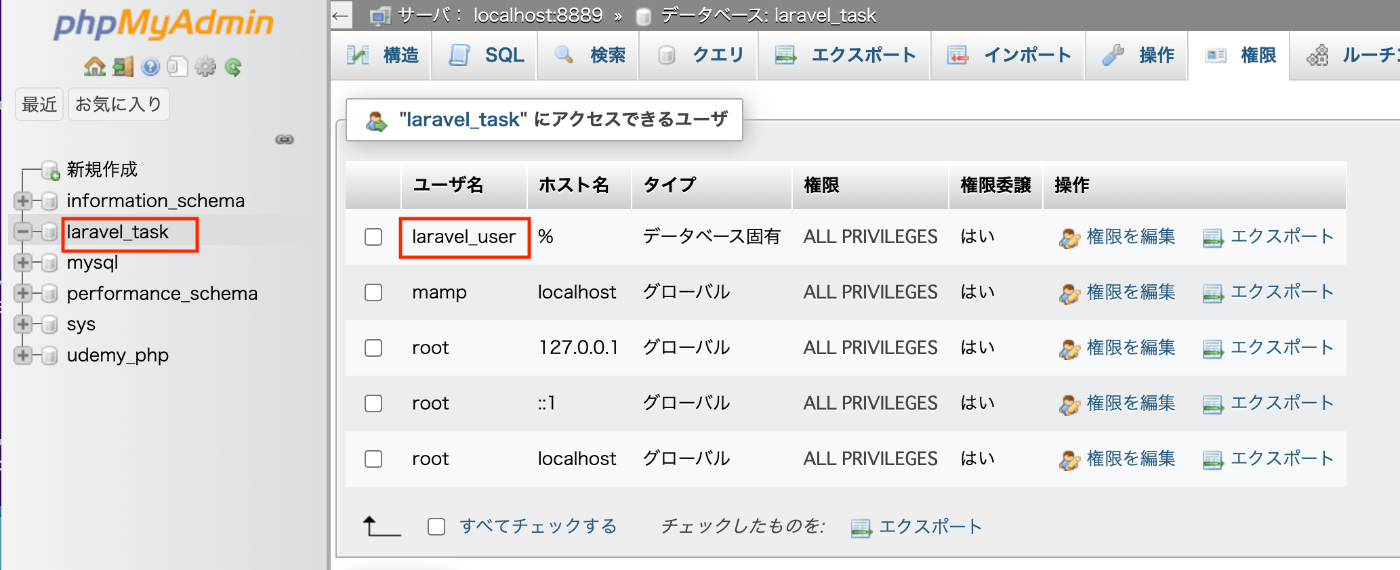Screen dimensions: 1400x570
Task: Show the 最近 tables list
Action: (x=39, y=104)
